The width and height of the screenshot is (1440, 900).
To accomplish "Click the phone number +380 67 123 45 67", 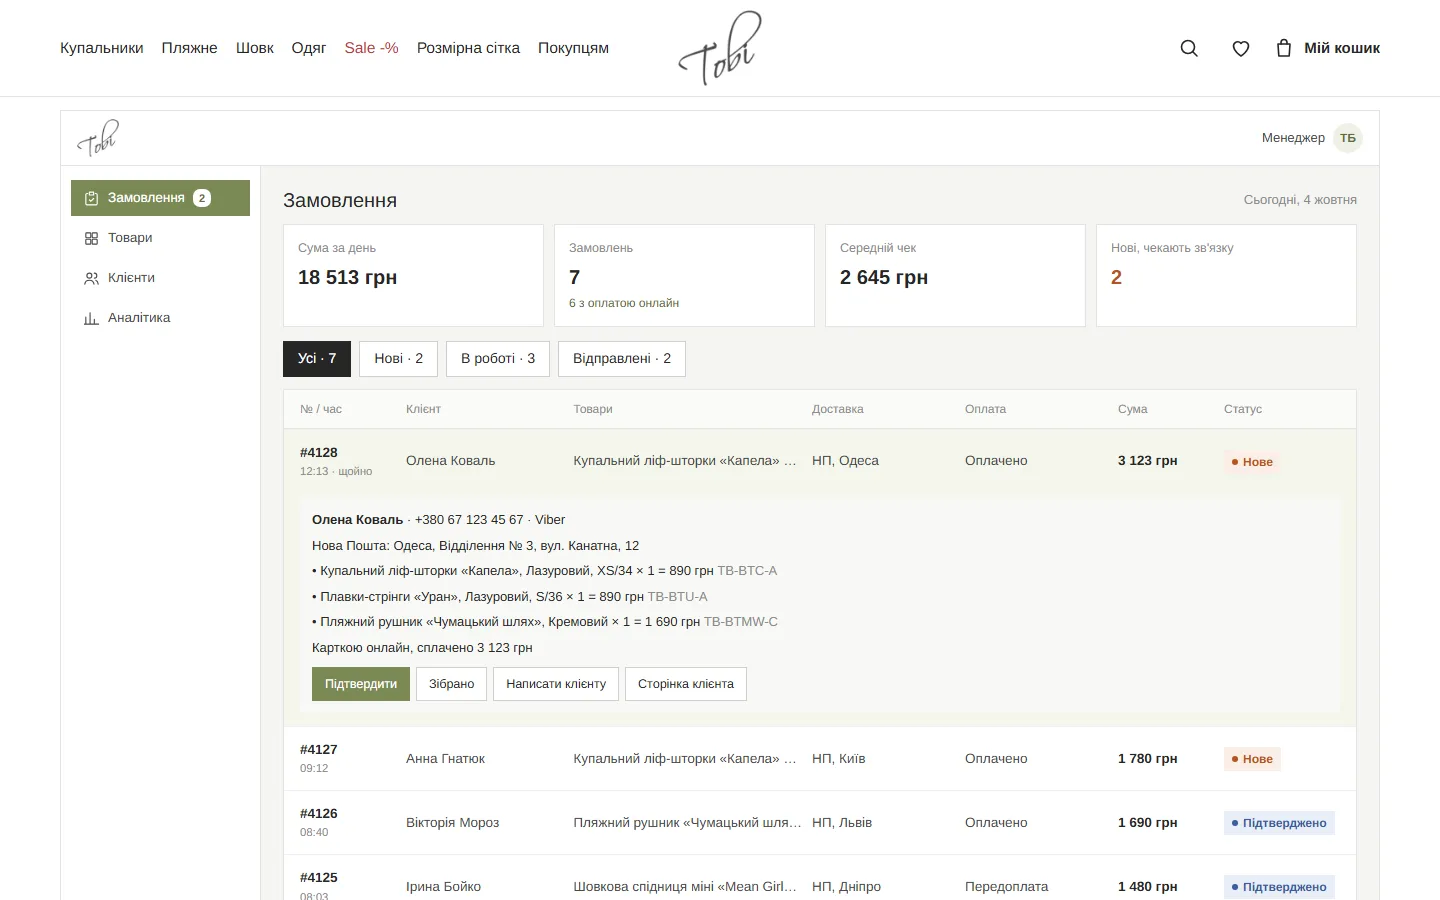I will 469,520.
